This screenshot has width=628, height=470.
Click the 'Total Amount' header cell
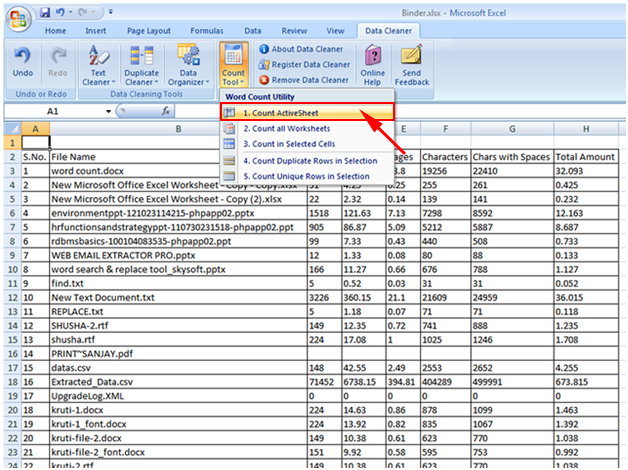[586, 157]
